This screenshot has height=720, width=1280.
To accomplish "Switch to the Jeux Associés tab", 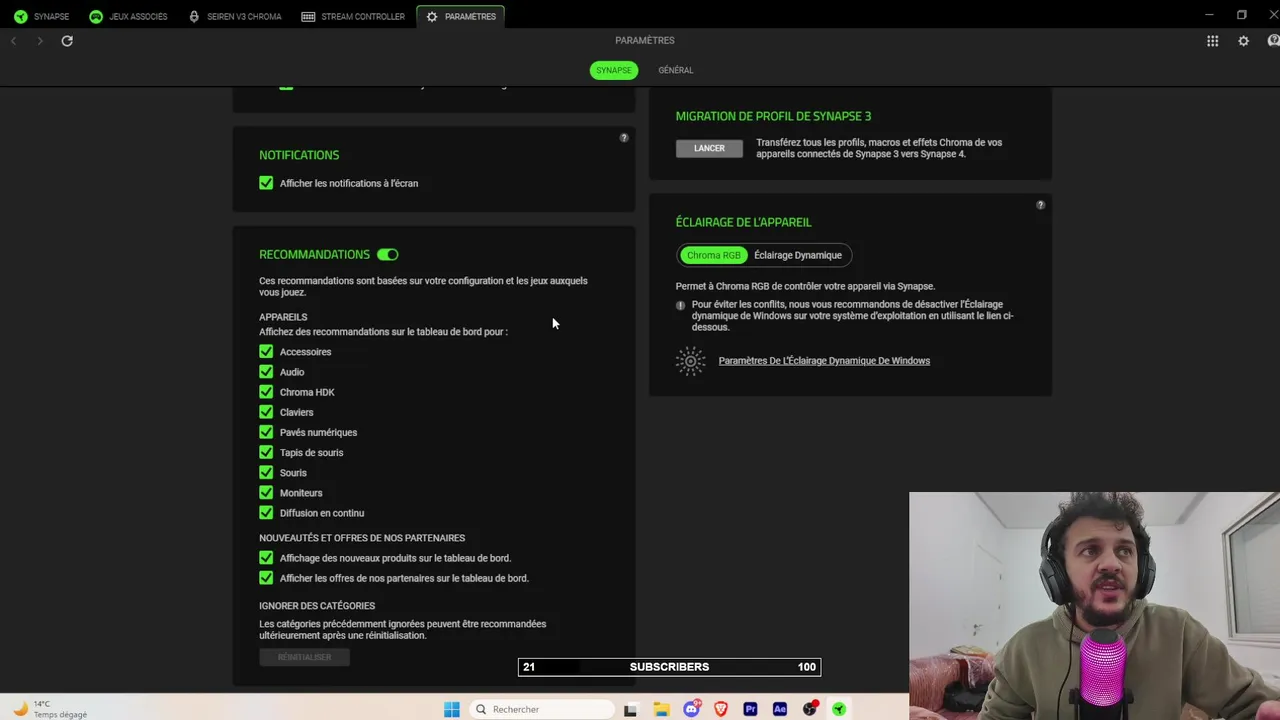I will point(128,16).
